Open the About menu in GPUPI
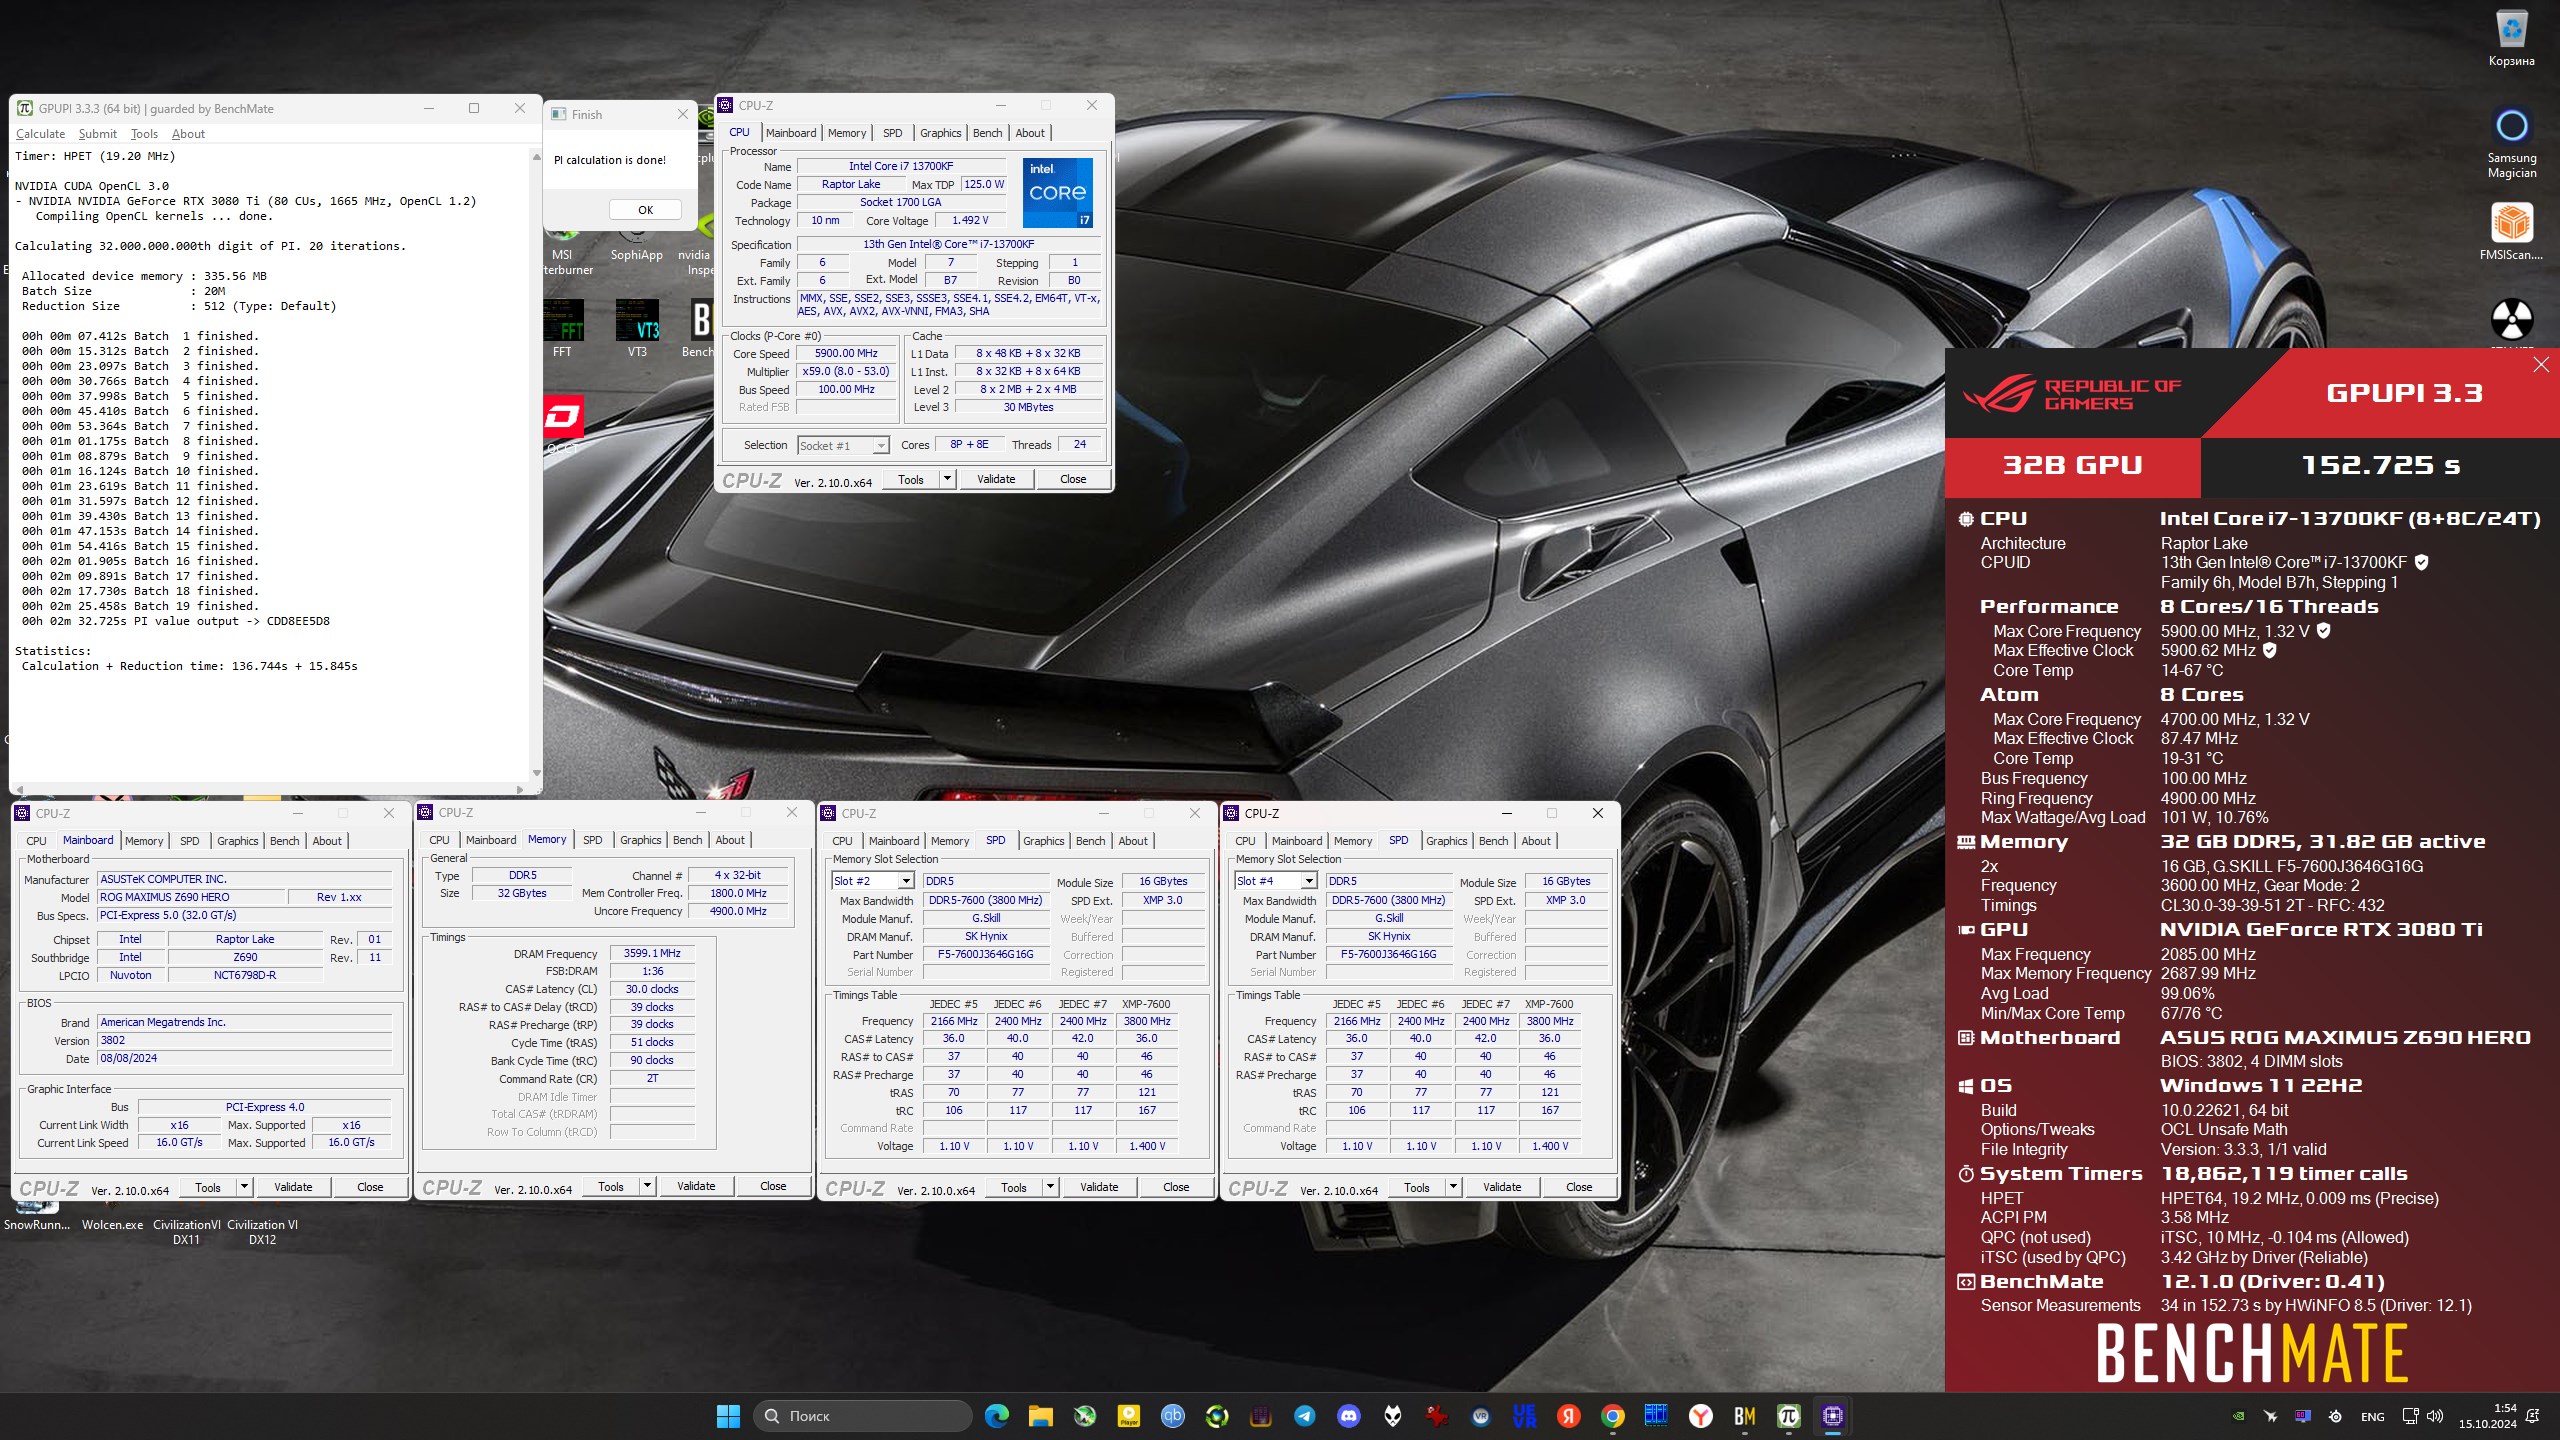The width and height of the screenshot is (2560, 1440). pos(188,133)
